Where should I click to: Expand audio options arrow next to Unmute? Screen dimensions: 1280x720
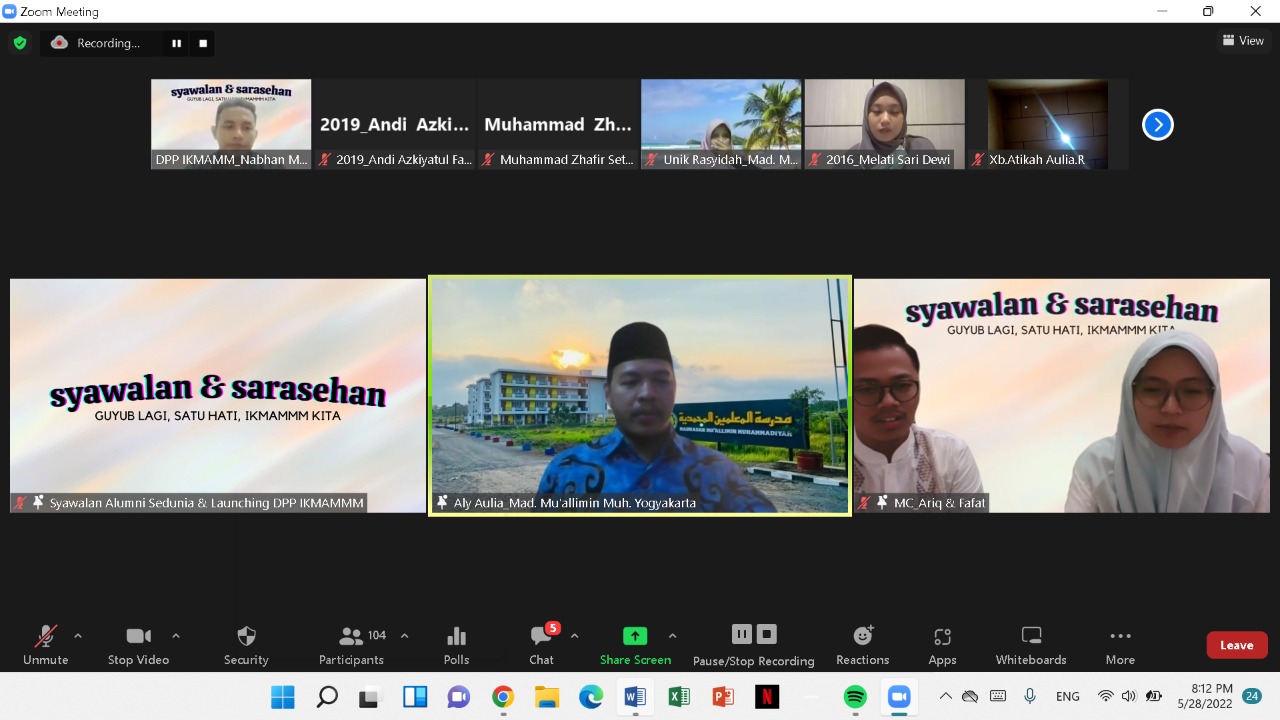click(78, 635)
